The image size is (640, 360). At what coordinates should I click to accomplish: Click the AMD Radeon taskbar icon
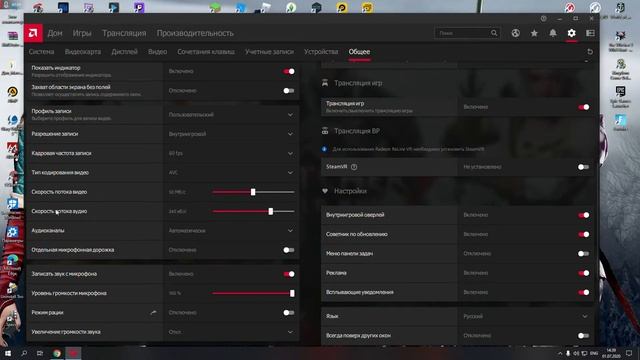[73, 353]
